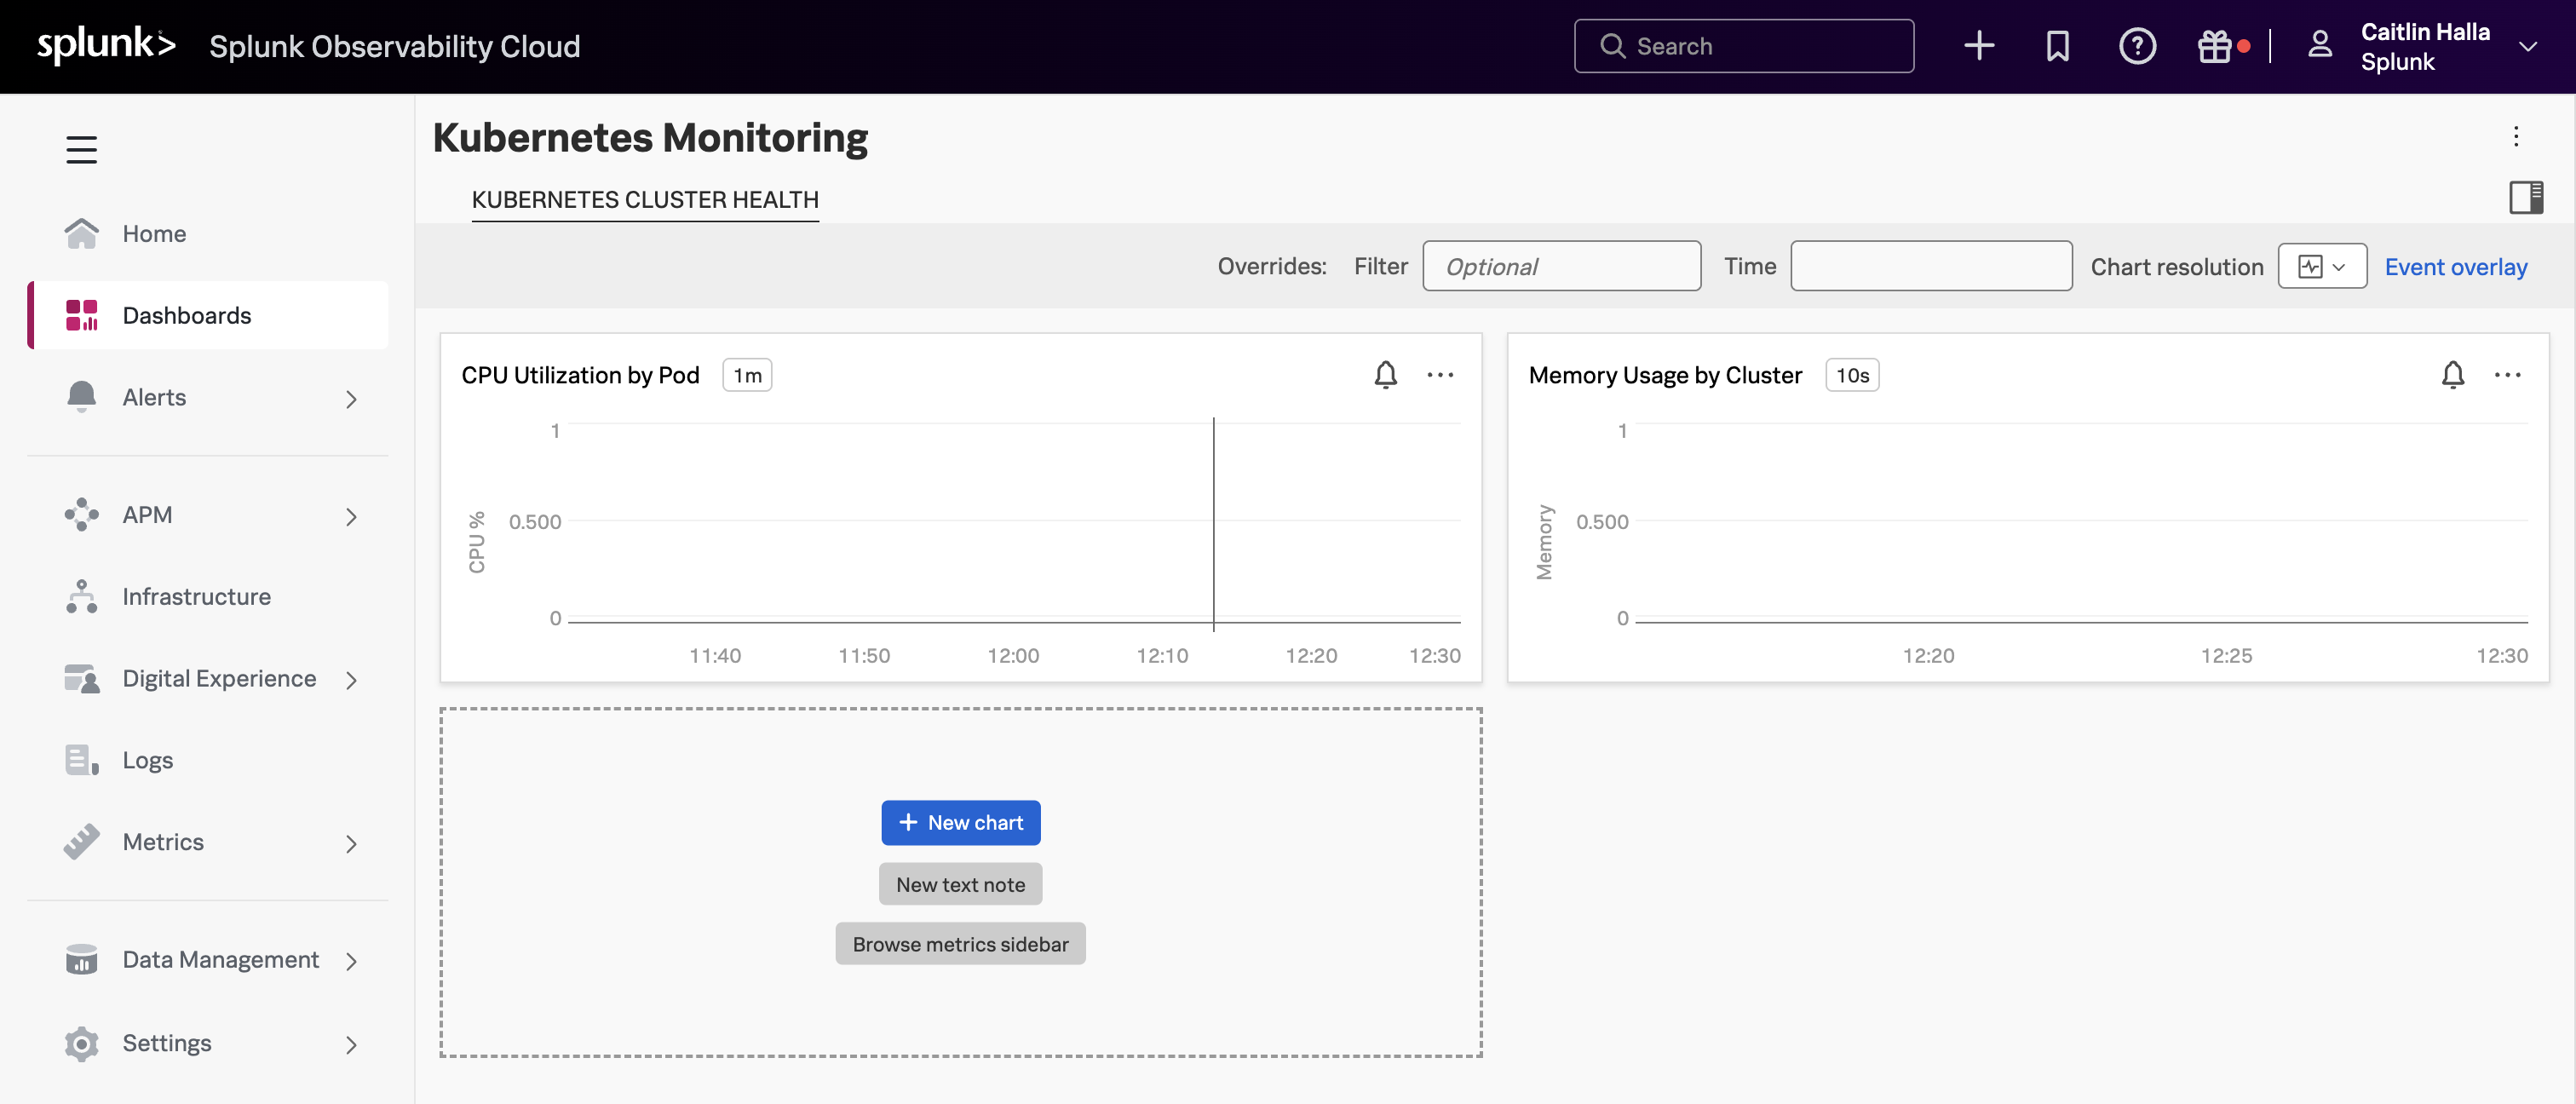Open Infrastructure in sidebar
The image size is (2576, 1104).
click(x=208, y=596)
